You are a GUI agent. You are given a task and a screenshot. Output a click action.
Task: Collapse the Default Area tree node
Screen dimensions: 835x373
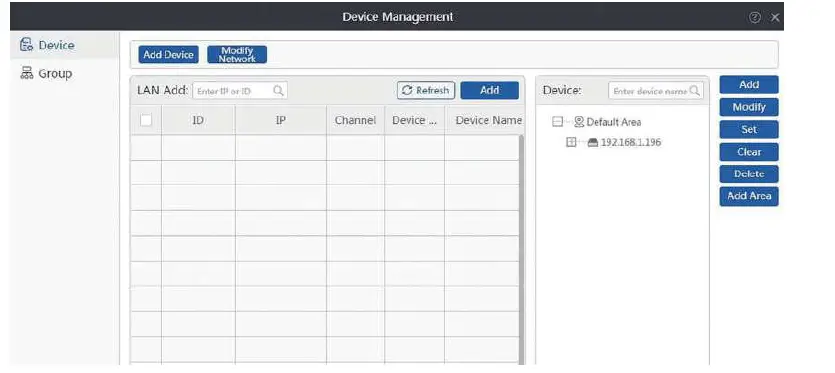[557, 122]
